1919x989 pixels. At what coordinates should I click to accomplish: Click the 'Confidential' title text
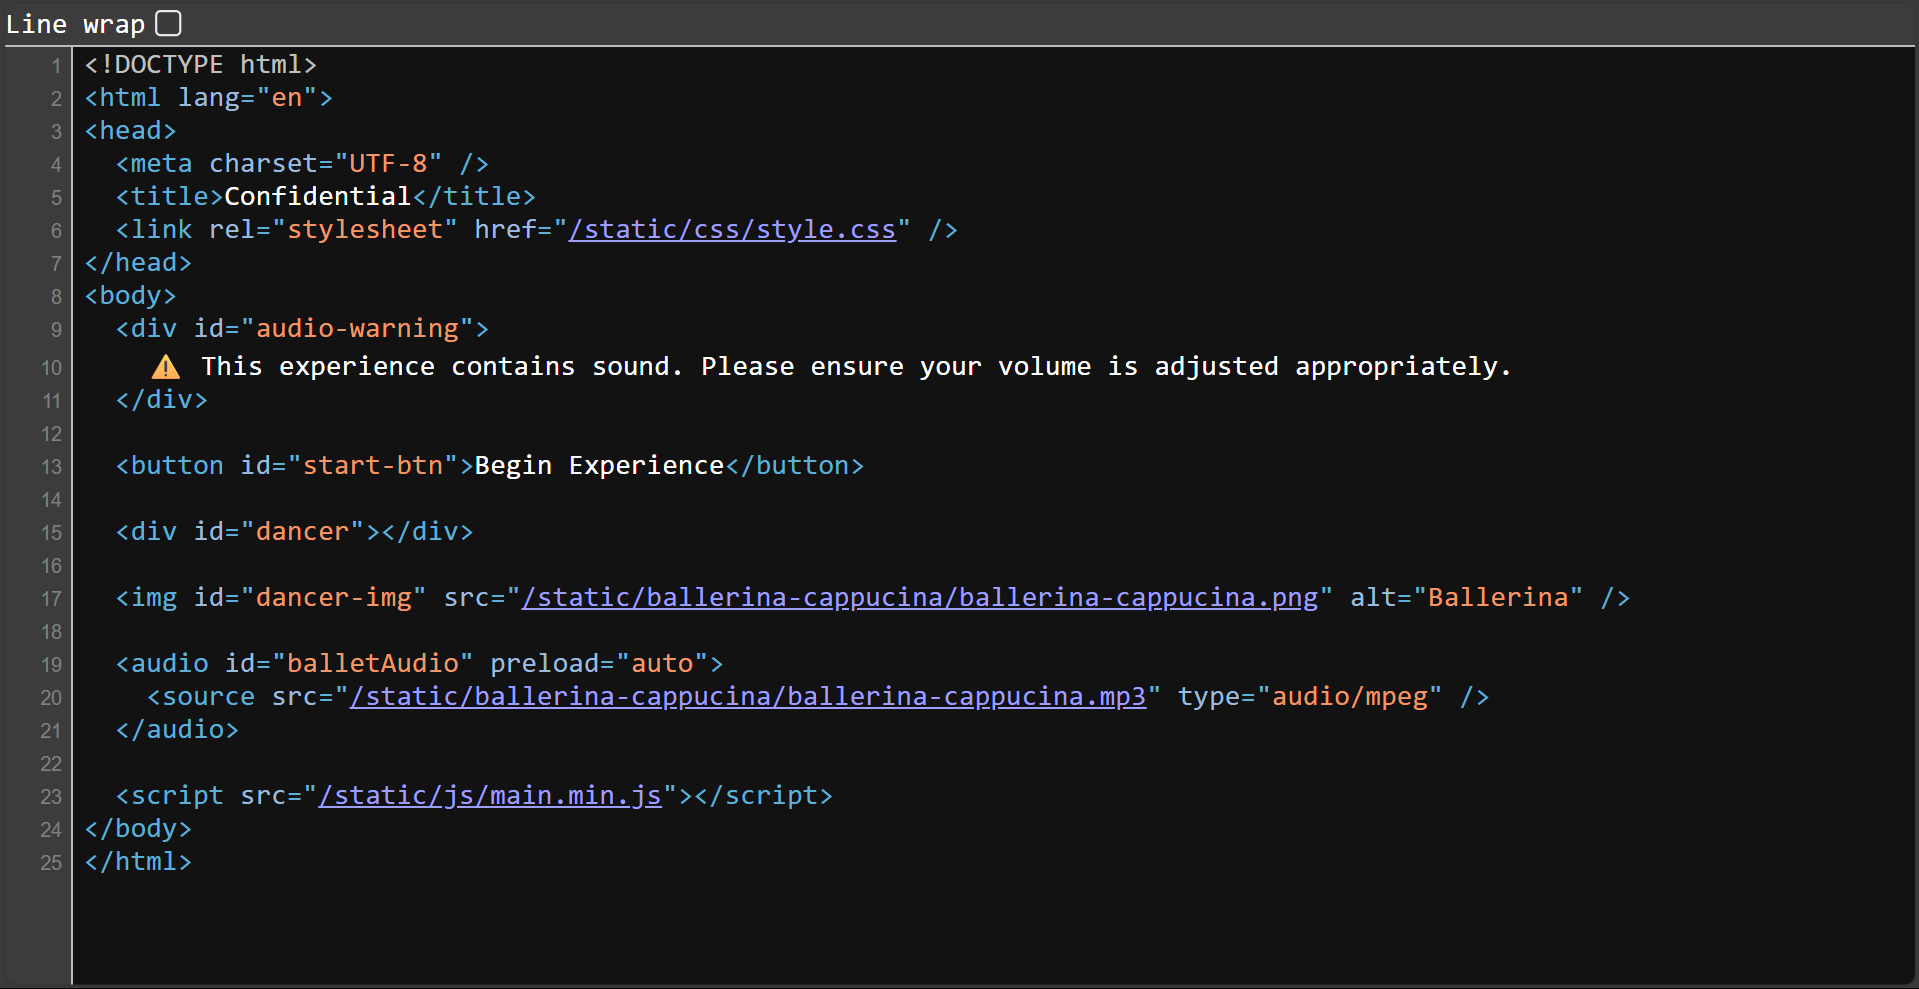[318, 197]
